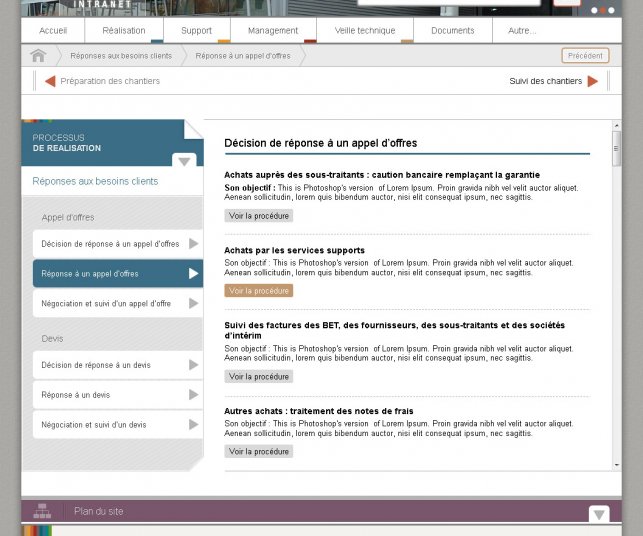Click the sitemap icon in Plan du site bar
This screenshot has height=536, width=643.
pos(42,511)
